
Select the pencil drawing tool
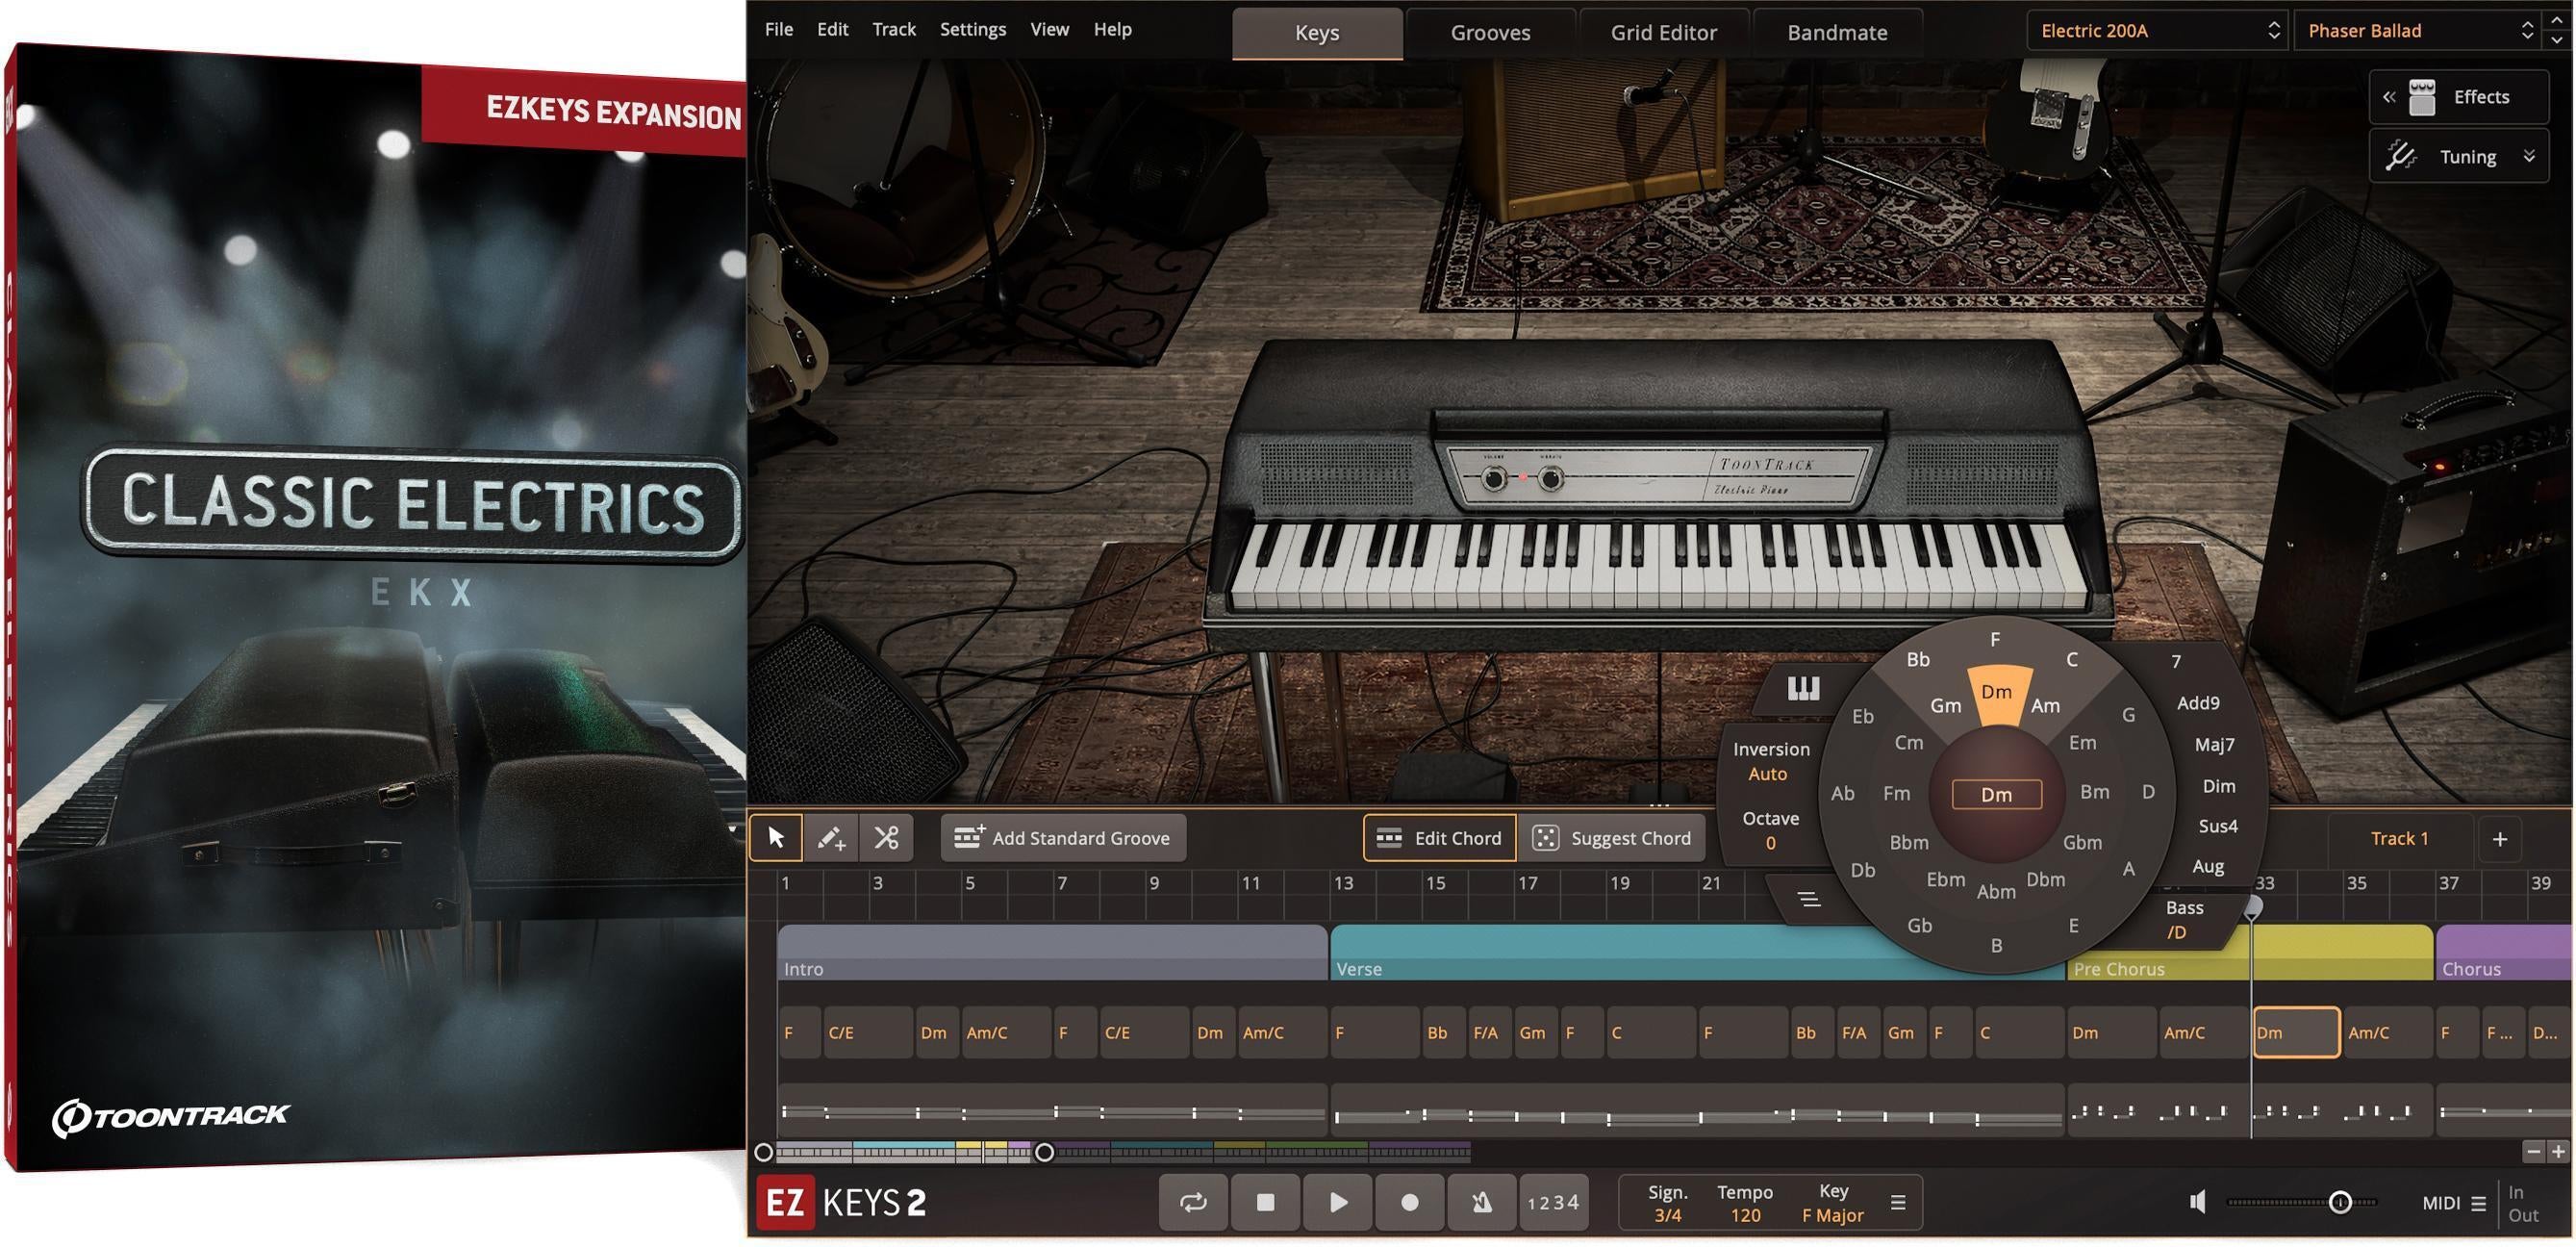pyautogui.click(x=833, y=838)
